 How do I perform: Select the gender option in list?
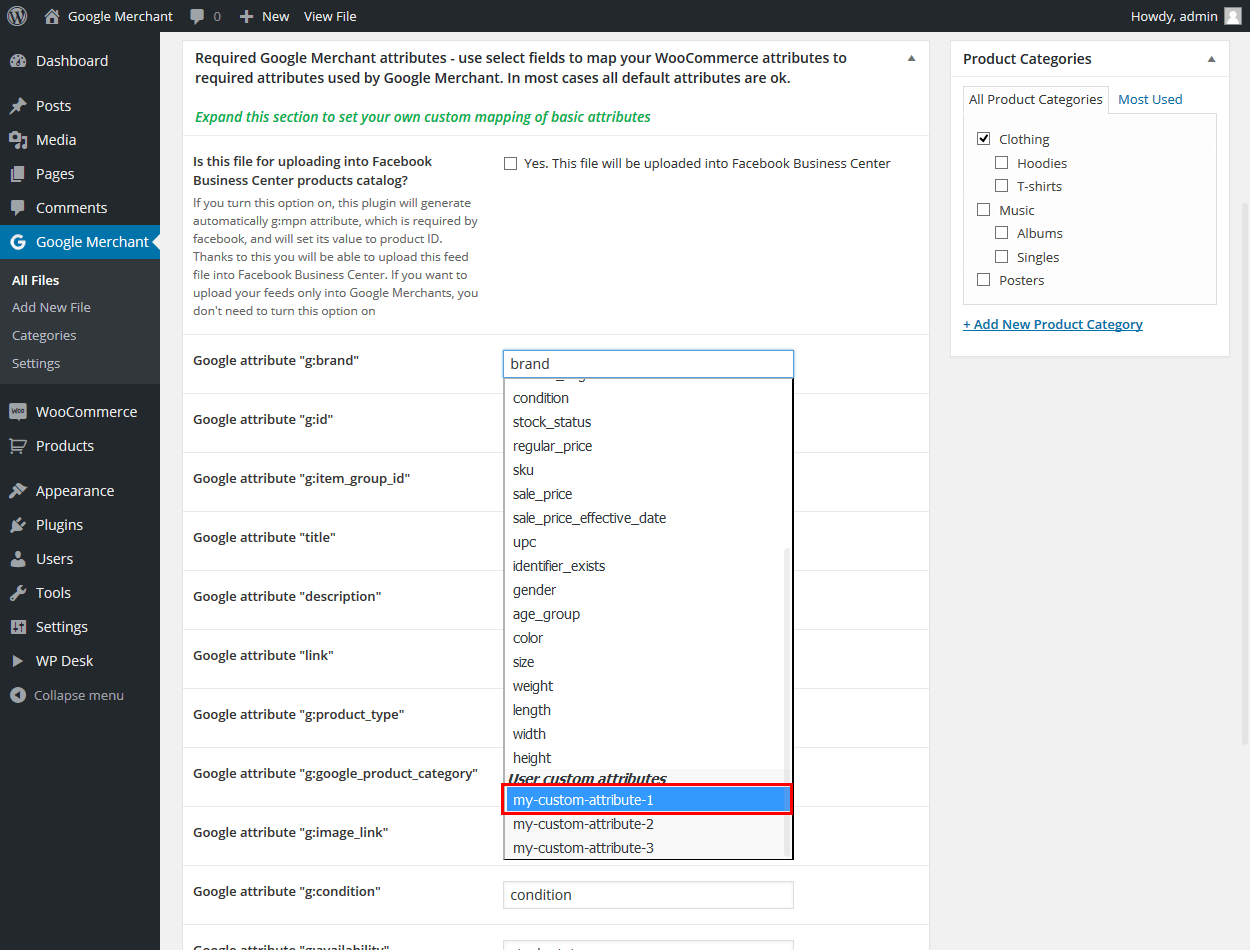648,590
